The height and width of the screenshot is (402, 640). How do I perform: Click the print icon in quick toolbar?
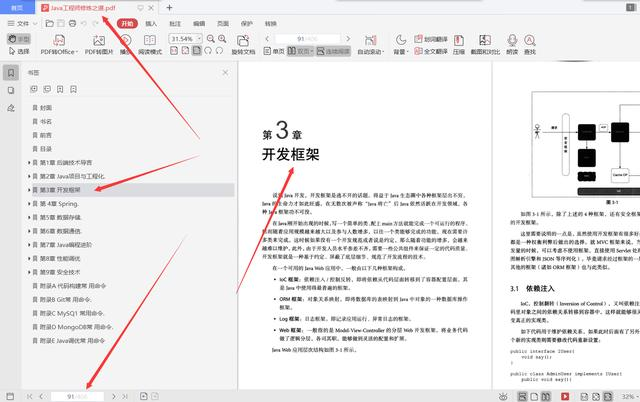(x=72, y=23)
